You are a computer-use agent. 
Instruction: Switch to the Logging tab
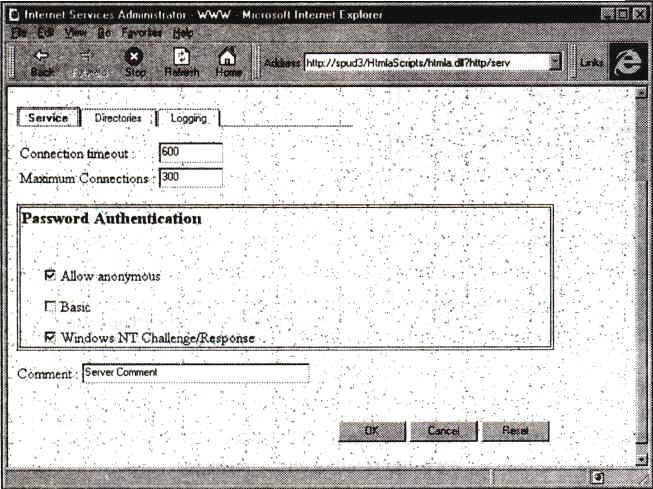188,118
